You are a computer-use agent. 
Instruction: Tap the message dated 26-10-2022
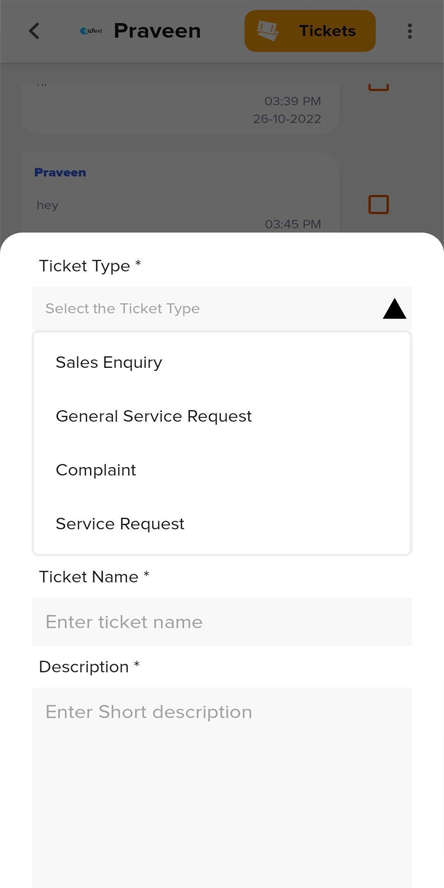[x=180, y=108]
